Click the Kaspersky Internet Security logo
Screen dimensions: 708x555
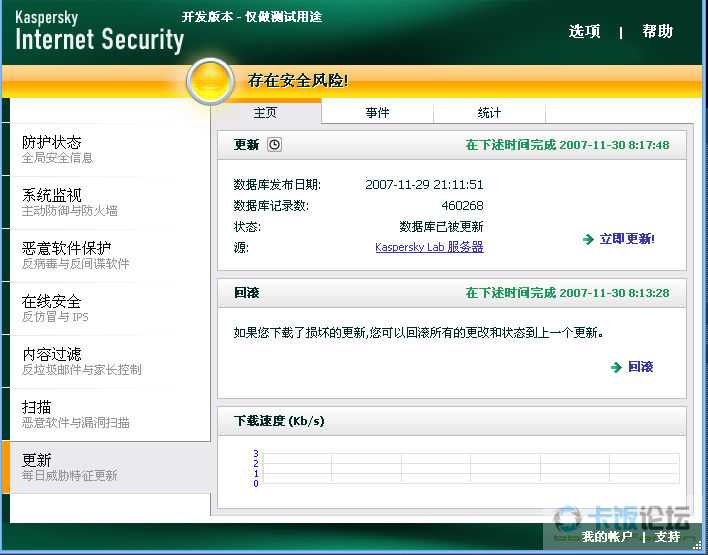tap(99, 32)
